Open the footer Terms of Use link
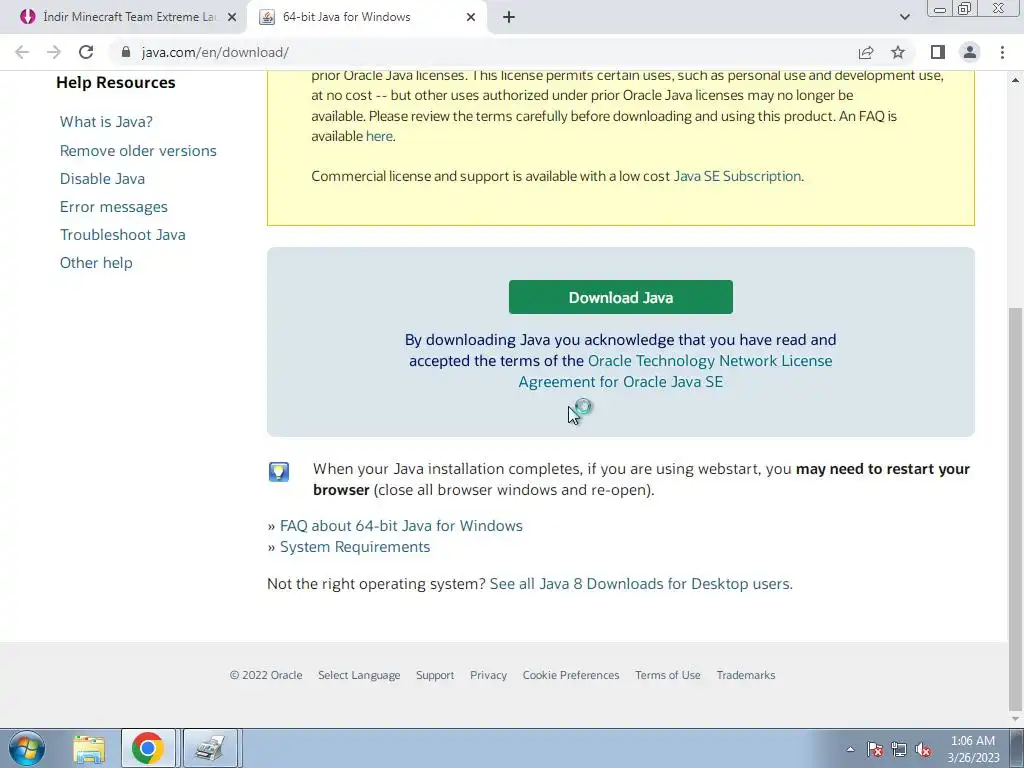The width and height of the screenshot is (1024, 768). [x=667, y=675]
